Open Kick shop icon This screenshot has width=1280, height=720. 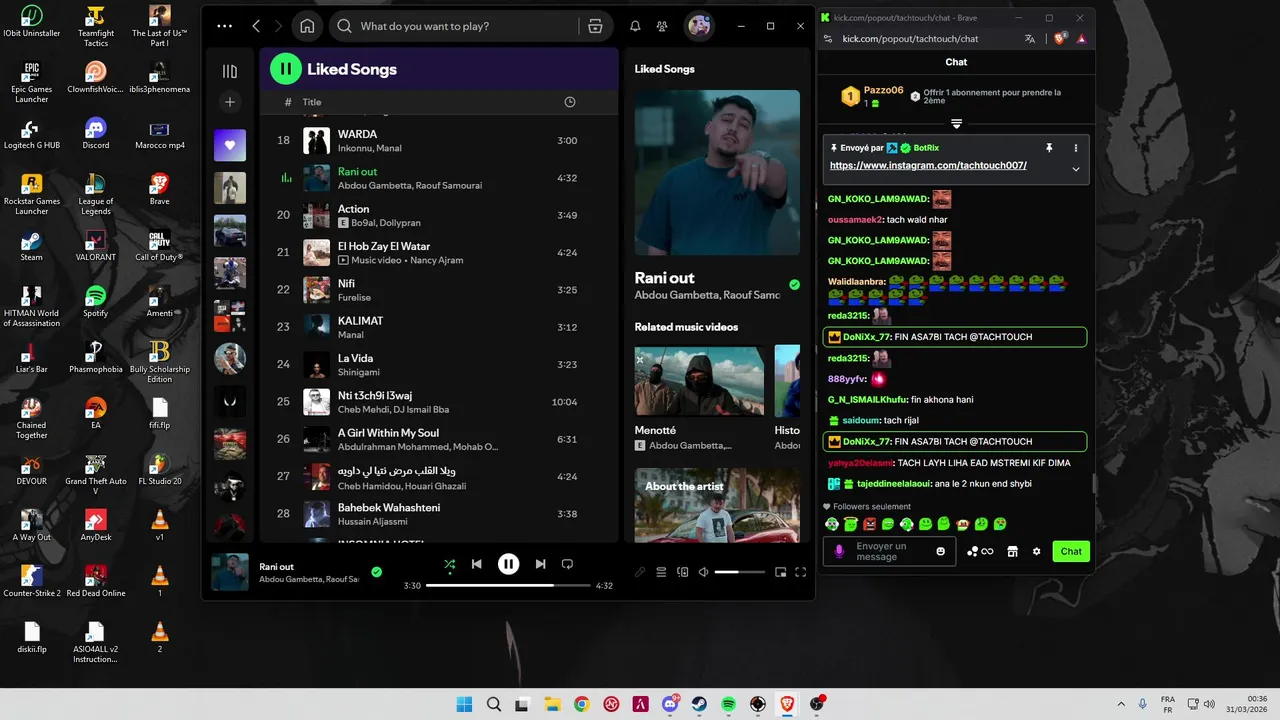click(x=1012, y=551)
